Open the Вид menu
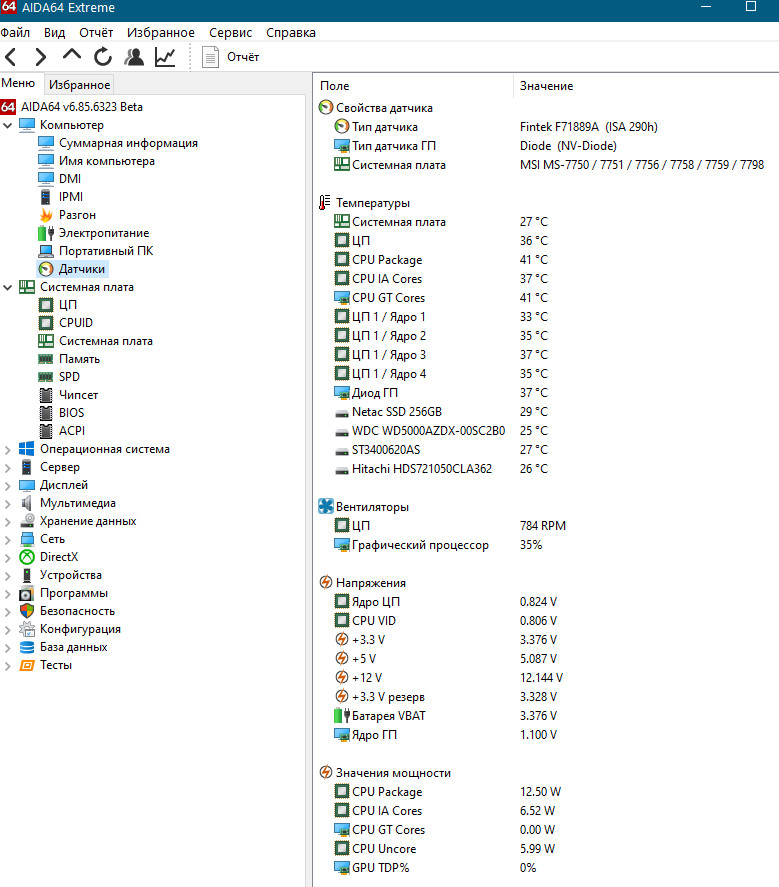 coord(54,33)
